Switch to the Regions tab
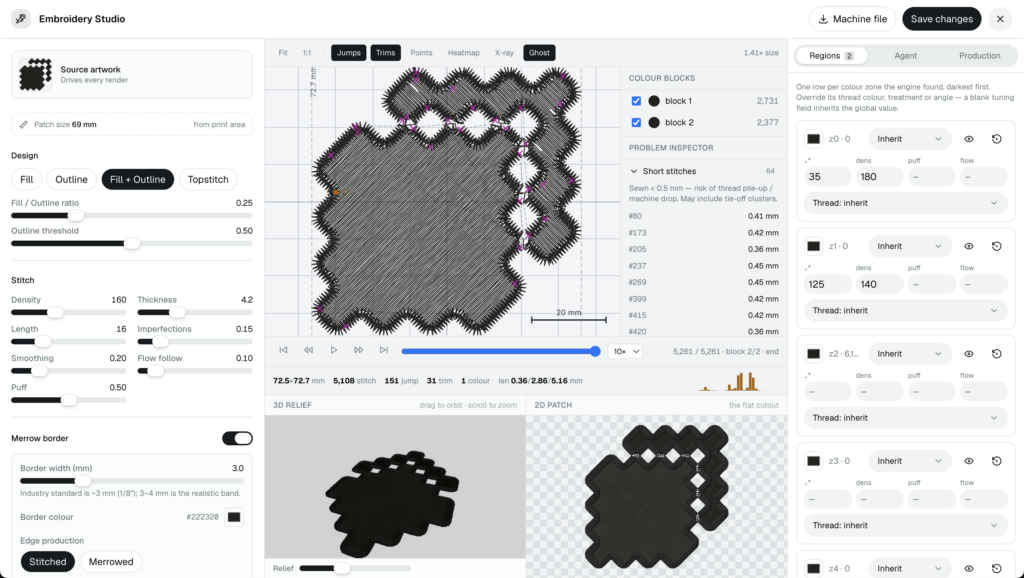 831,56
